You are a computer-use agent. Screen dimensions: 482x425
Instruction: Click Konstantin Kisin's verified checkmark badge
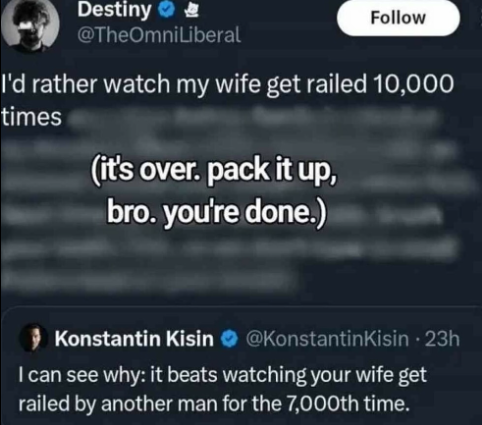(229, 339)
